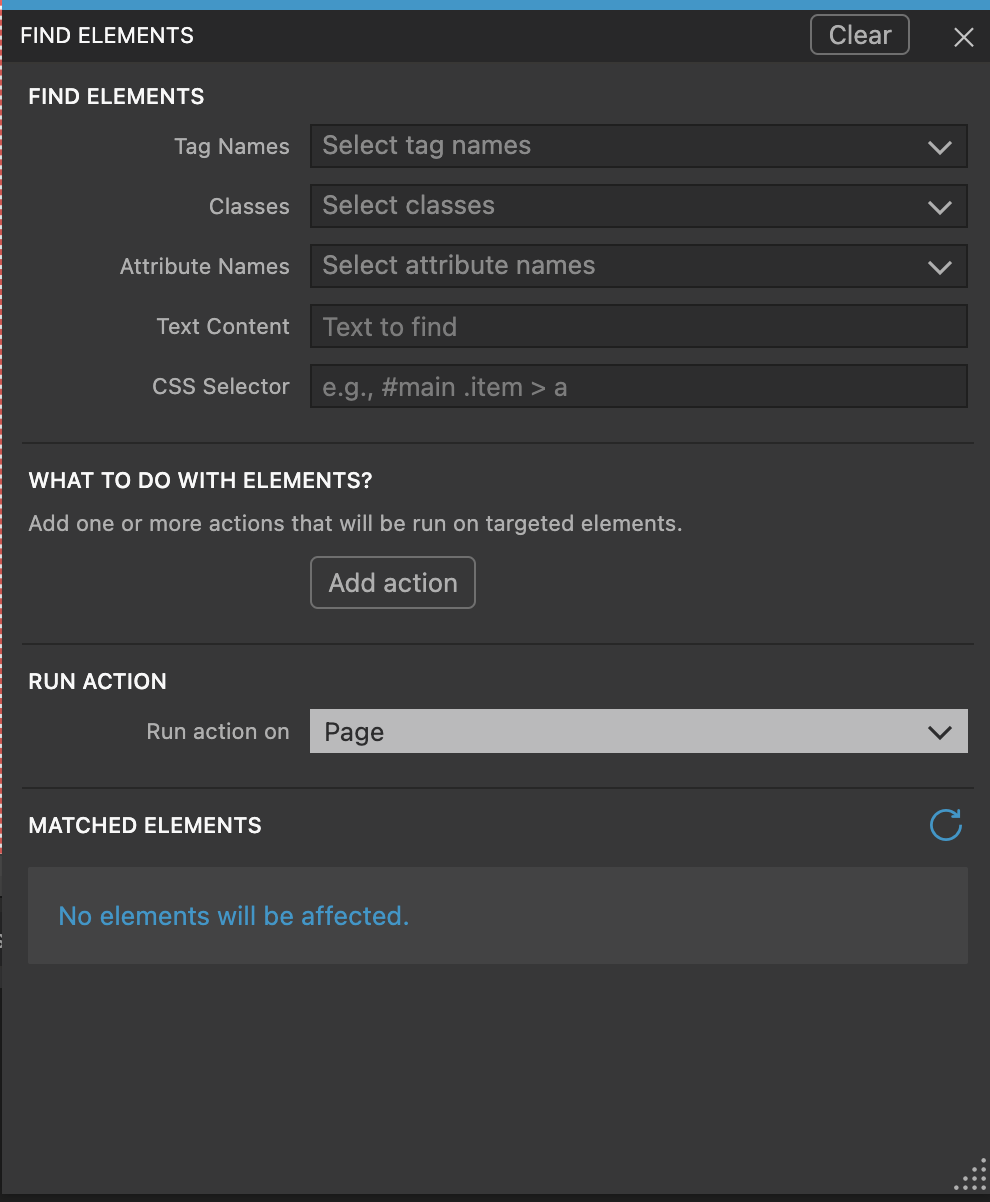
Task: Click the Text Content label
Action: 223,327
